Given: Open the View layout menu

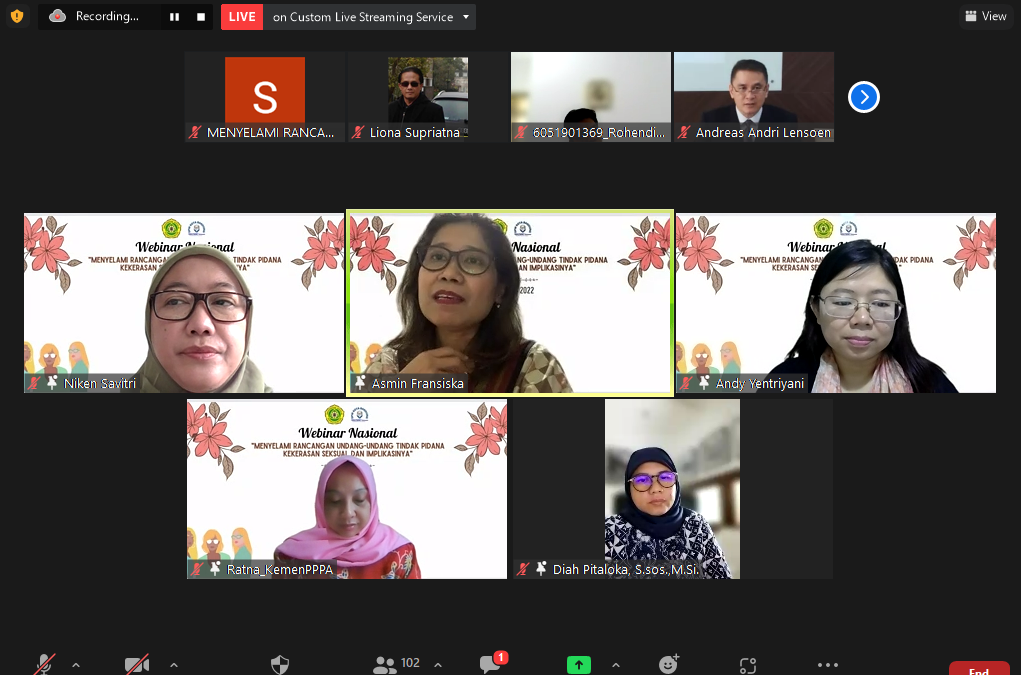Looking at the screenshot, I should click(x=984, y=16).
